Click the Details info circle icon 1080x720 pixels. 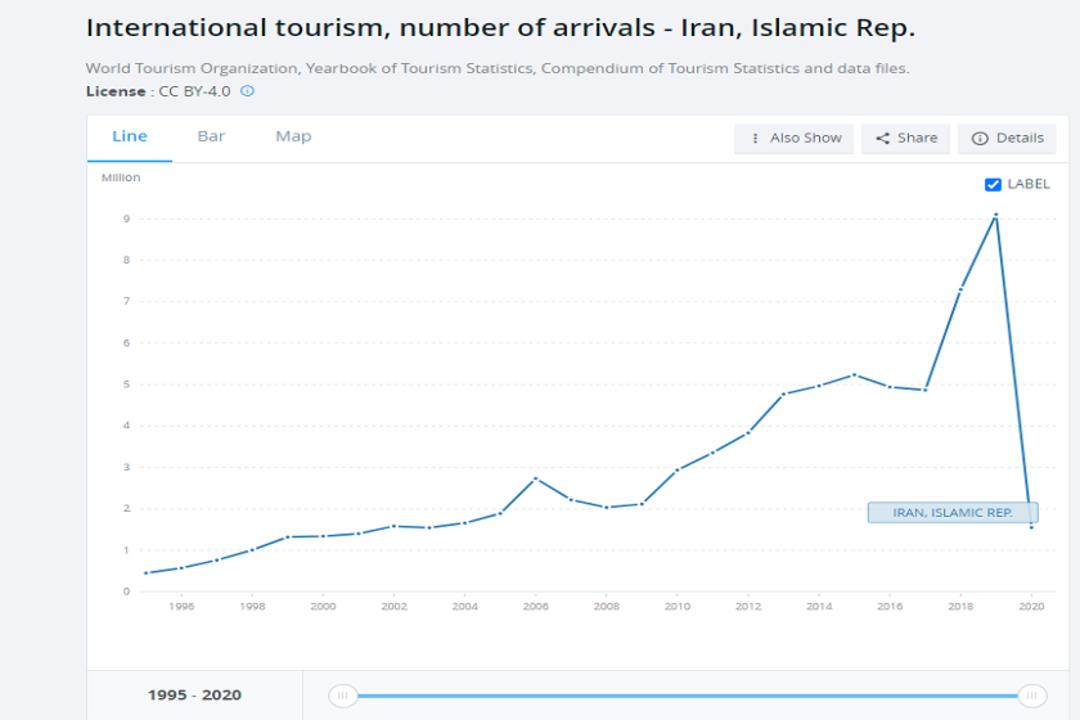pyautogui.click(x=979, y=138)
